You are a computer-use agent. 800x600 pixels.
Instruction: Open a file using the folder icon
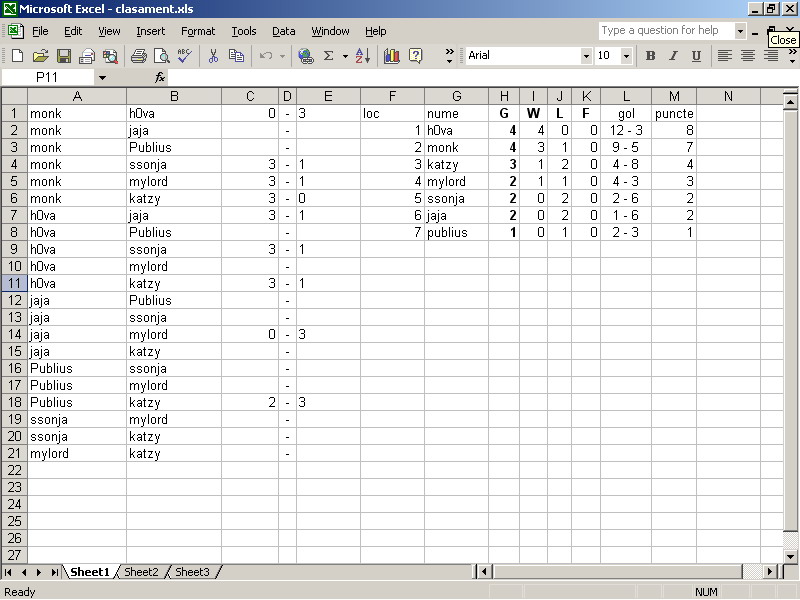coord(40,56)
